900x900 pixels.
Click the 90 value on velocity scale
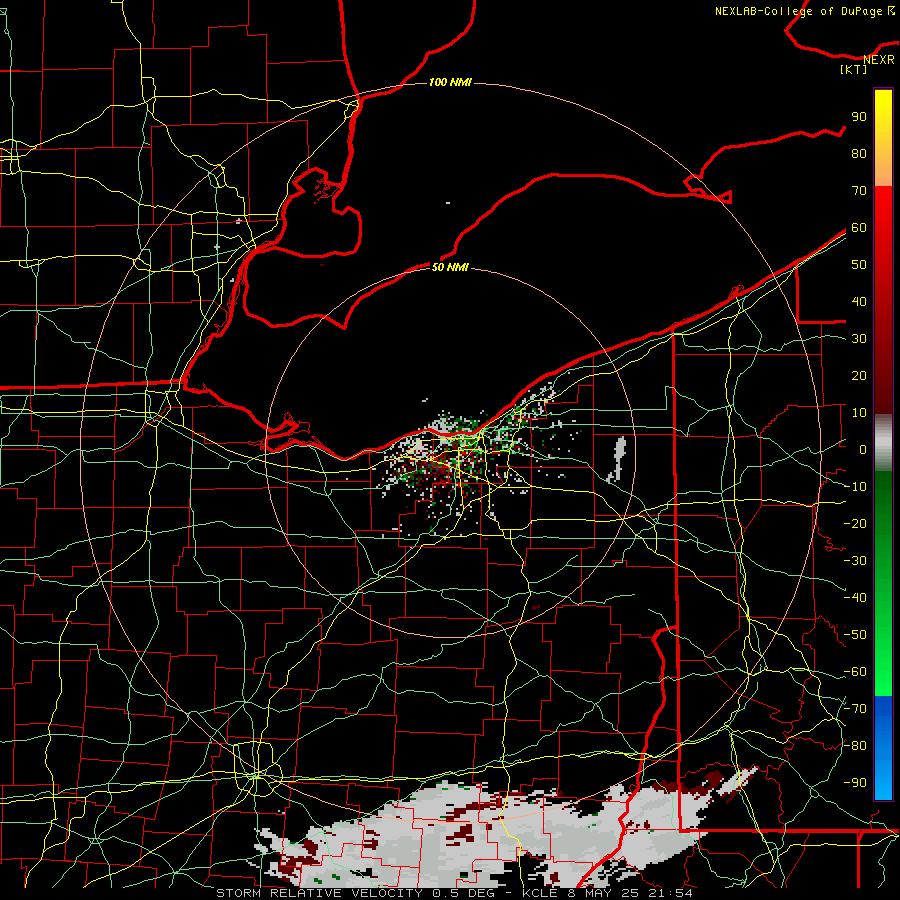point(859,117)
